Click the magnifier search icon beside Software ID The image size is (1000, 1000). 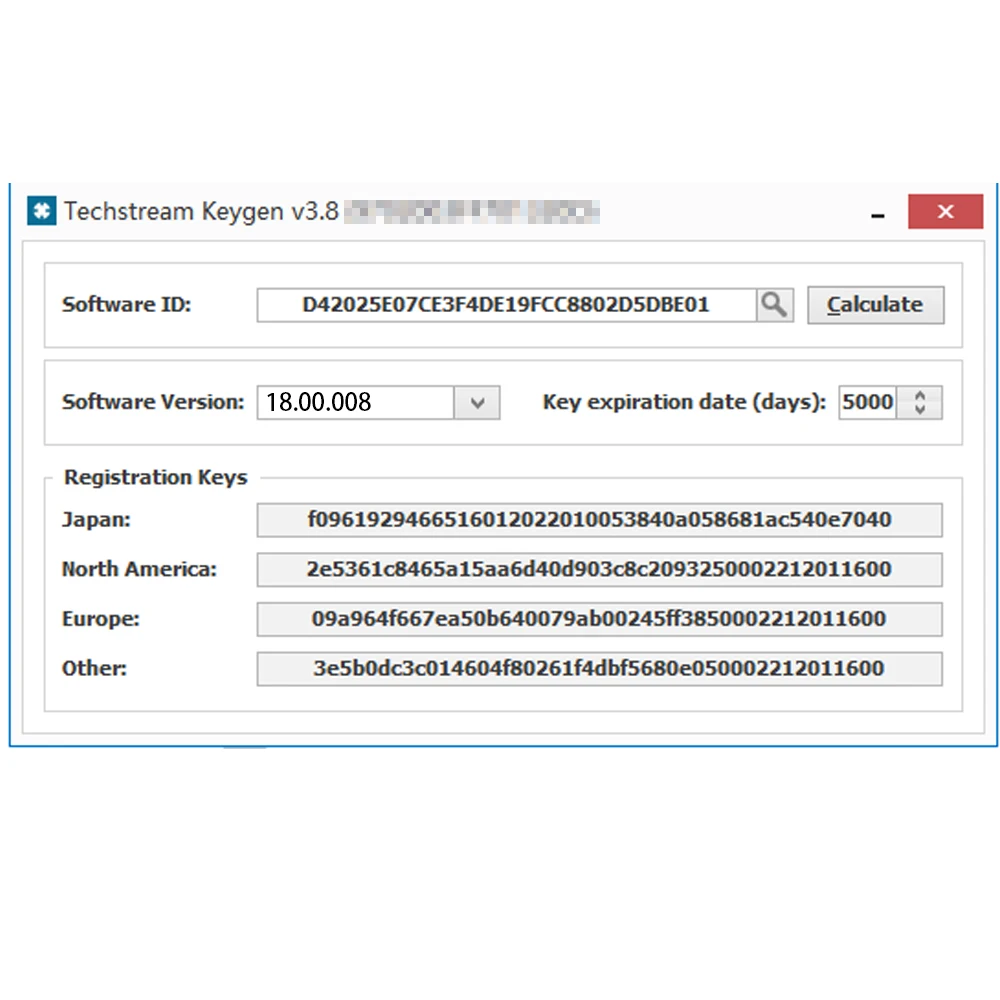click(774, 305)
